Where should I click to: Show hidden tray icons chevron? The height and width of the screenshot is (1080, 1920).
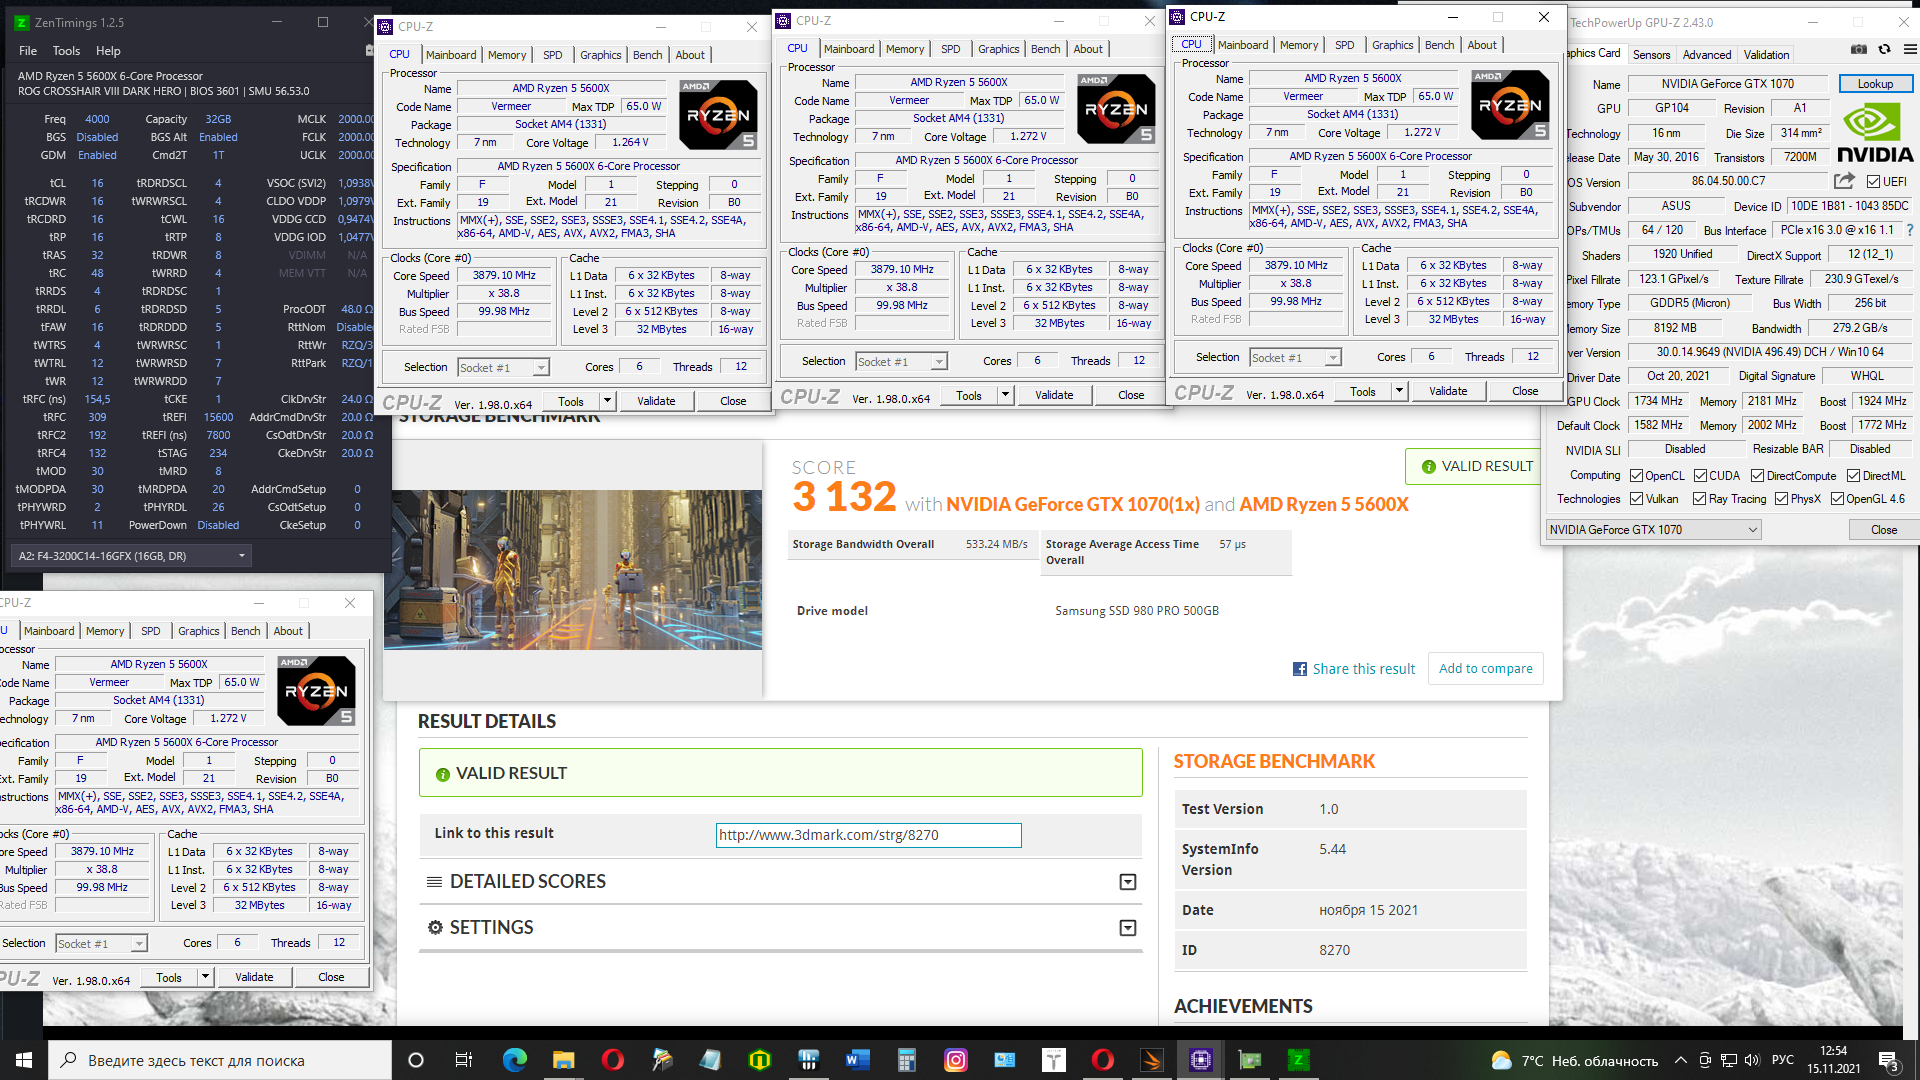point(1680,1060)
